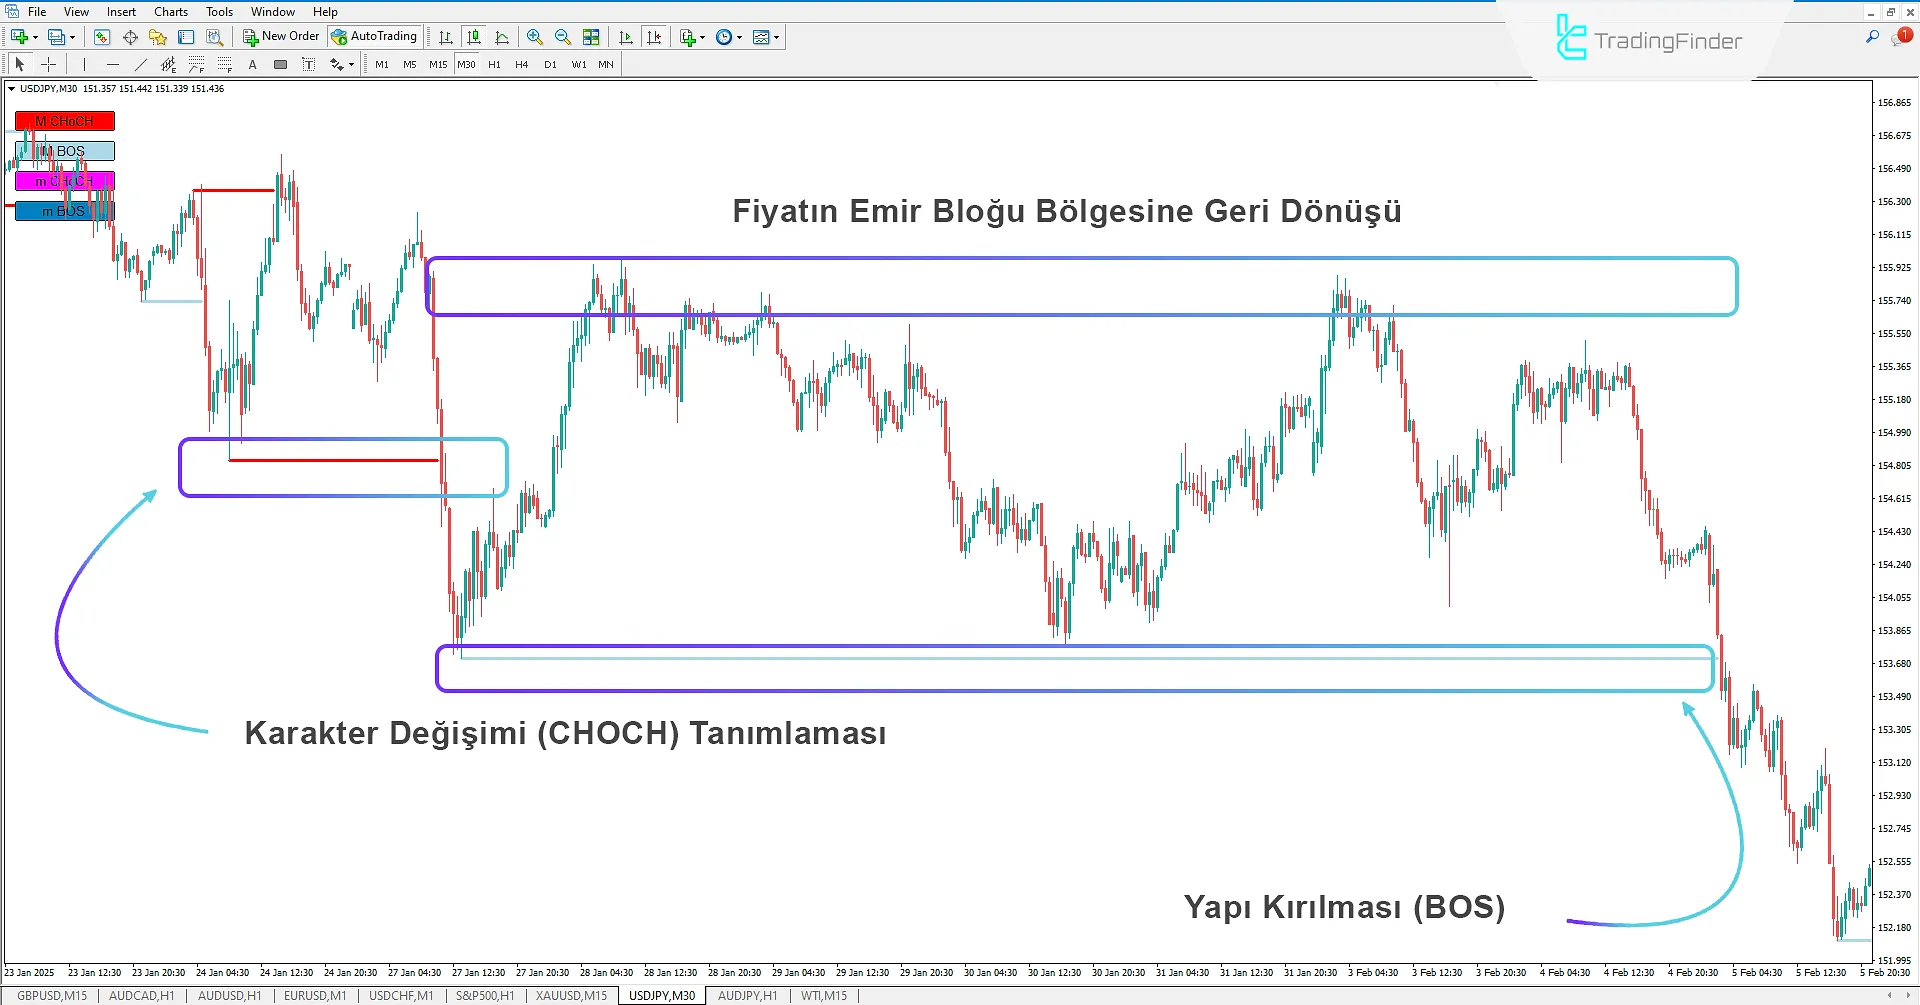Open the Periods dropdown arrow
The image size is (1920, 1005).
click(739, 37)
